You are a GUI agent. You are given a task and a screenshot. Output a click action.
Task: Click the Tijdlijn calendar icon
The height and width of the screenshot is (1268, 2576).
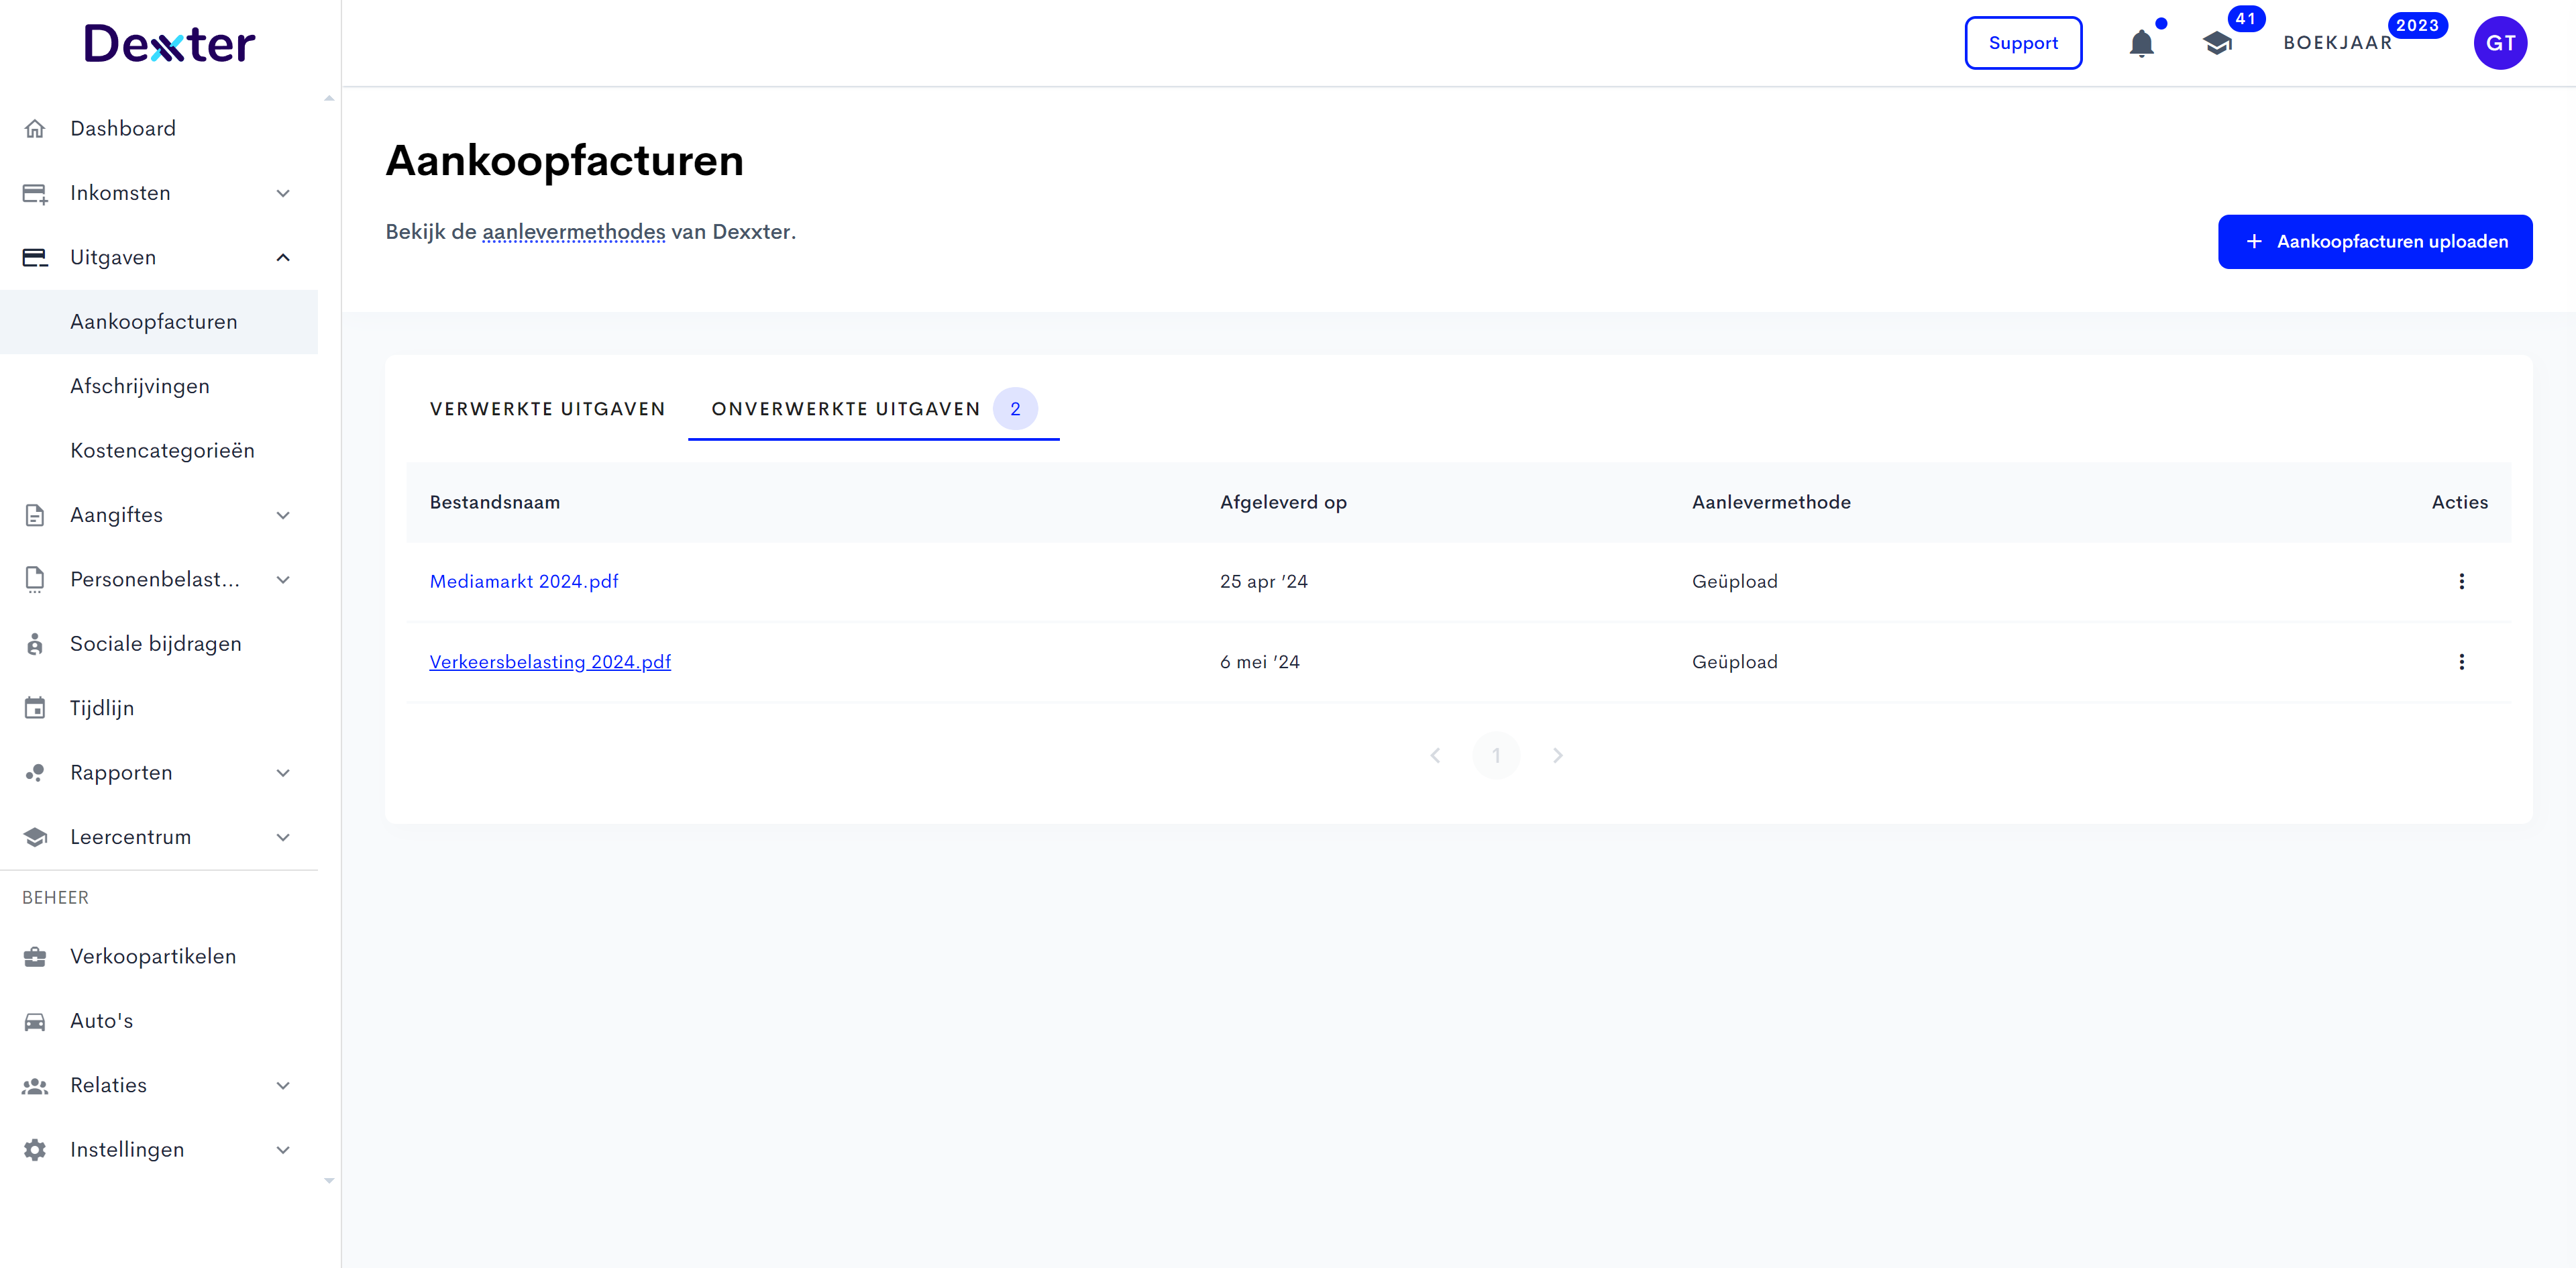pos(35,708)
